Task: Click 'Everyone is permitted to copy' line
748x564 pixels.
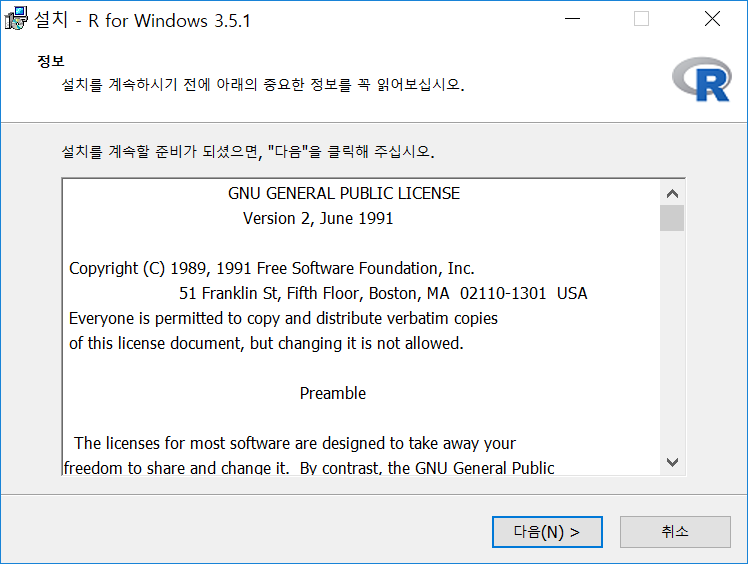Action: (x=283, y=318)
